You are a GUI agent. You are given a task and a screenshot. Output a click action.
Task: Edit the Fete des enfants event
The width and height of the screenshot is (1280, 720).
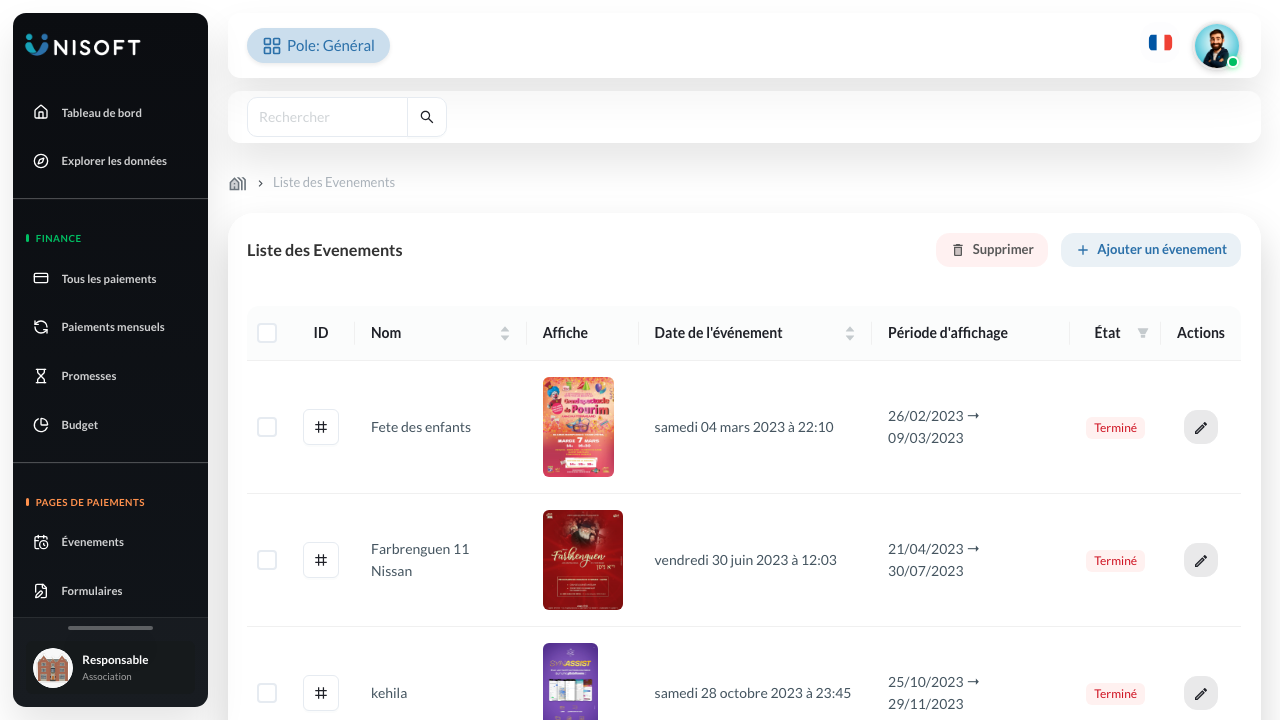tap(1201, 427)
